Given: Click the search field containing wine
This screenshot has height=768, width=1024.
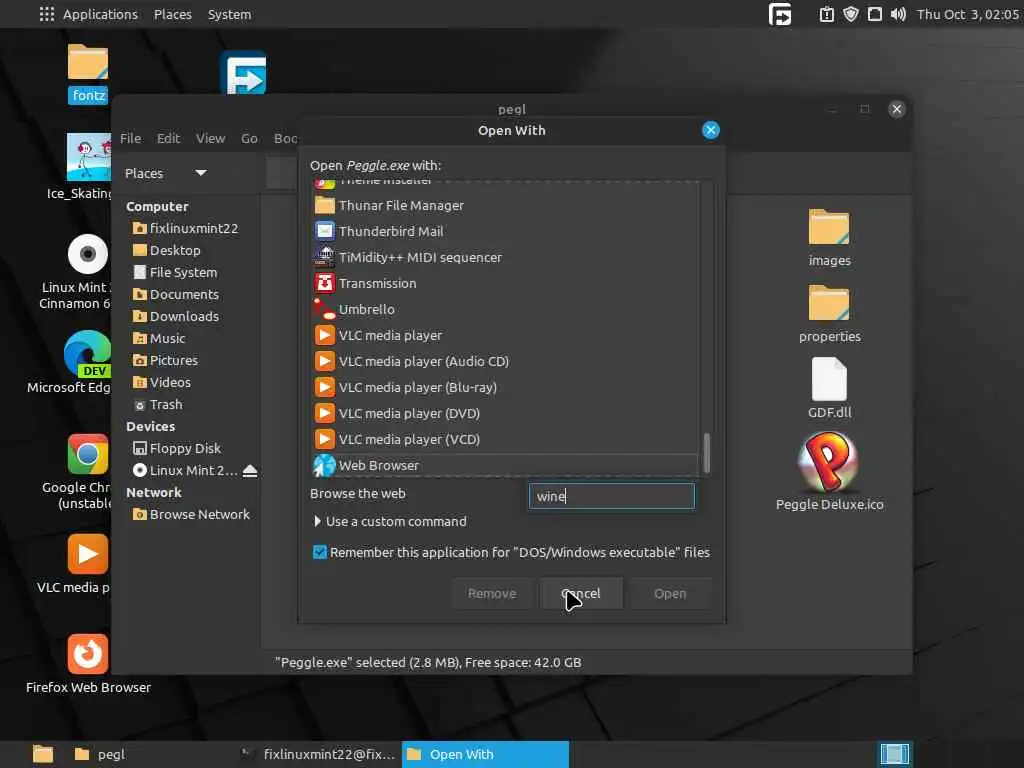Looking at the screenshot, I should tap(611, 496).
